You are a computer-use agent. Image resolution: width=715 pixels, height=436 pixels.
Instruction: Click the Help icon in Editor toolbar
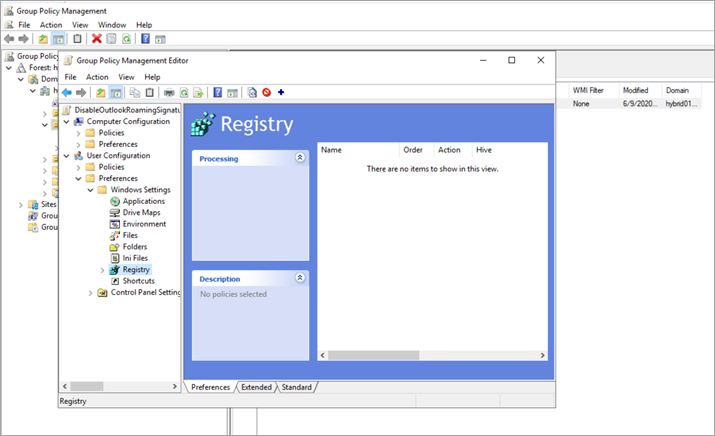217,93
